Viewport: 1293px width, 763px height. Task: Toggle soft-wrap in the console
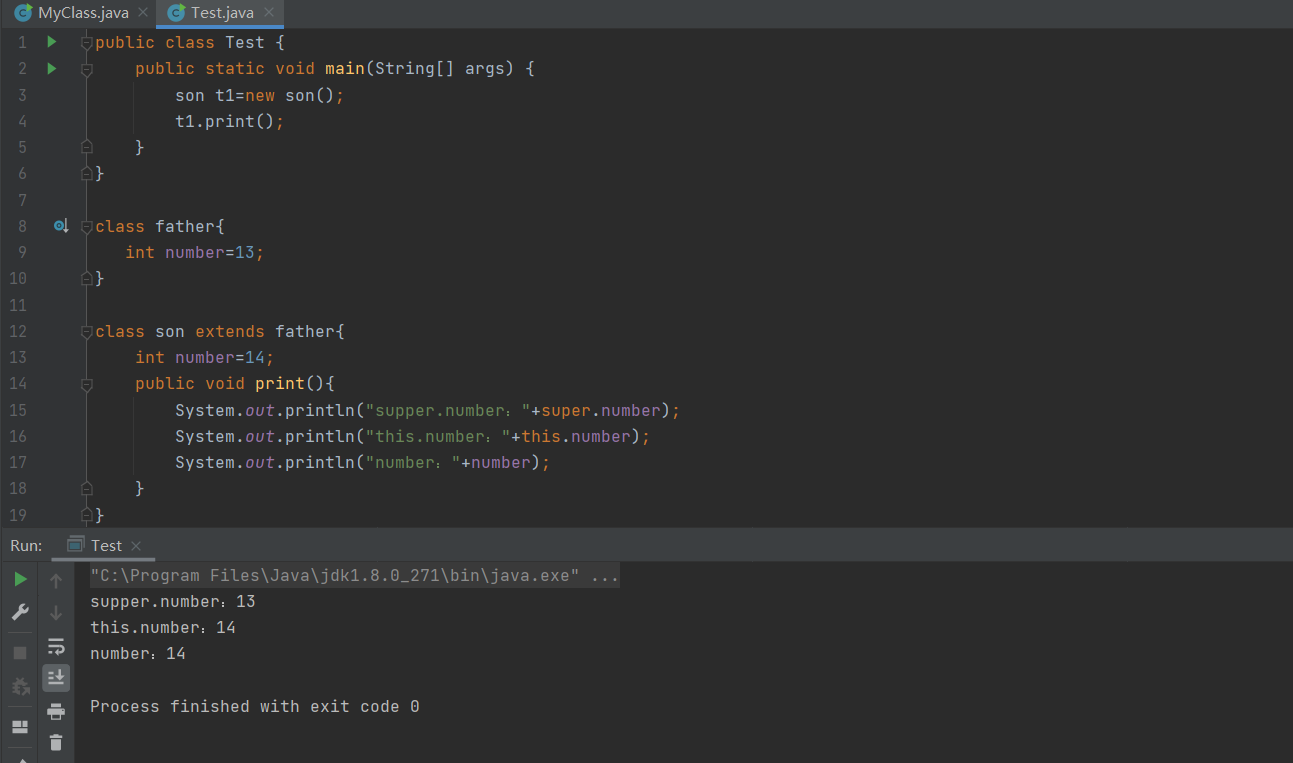[x=56, y=646]
